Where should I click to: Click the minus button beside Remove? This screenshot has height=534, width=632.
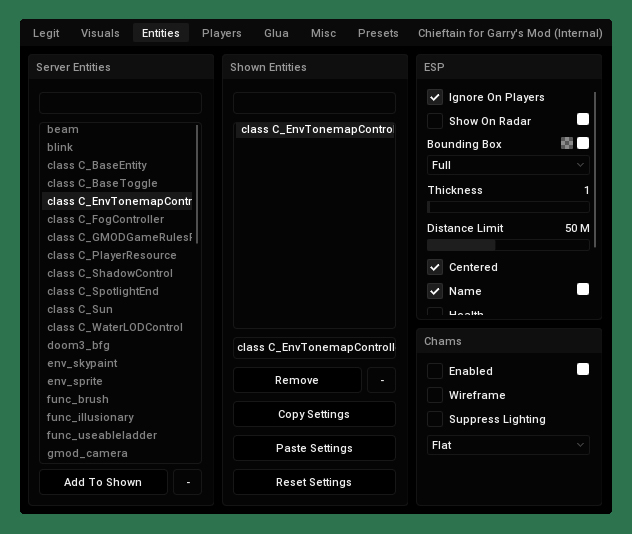[x=381, y=380]
